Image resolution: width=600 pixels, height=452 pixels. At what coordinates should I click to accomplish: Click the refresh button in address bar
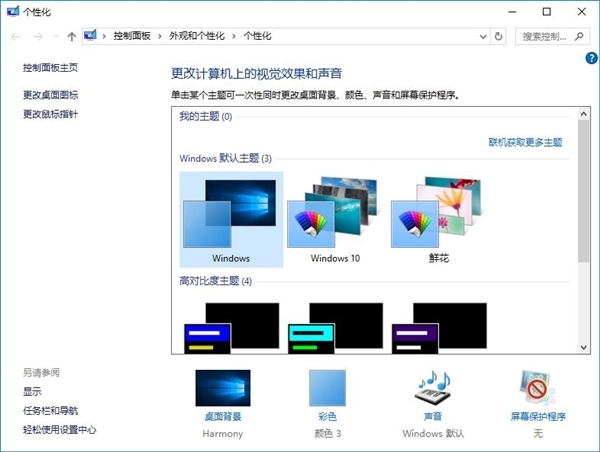(x=499, y=36)
